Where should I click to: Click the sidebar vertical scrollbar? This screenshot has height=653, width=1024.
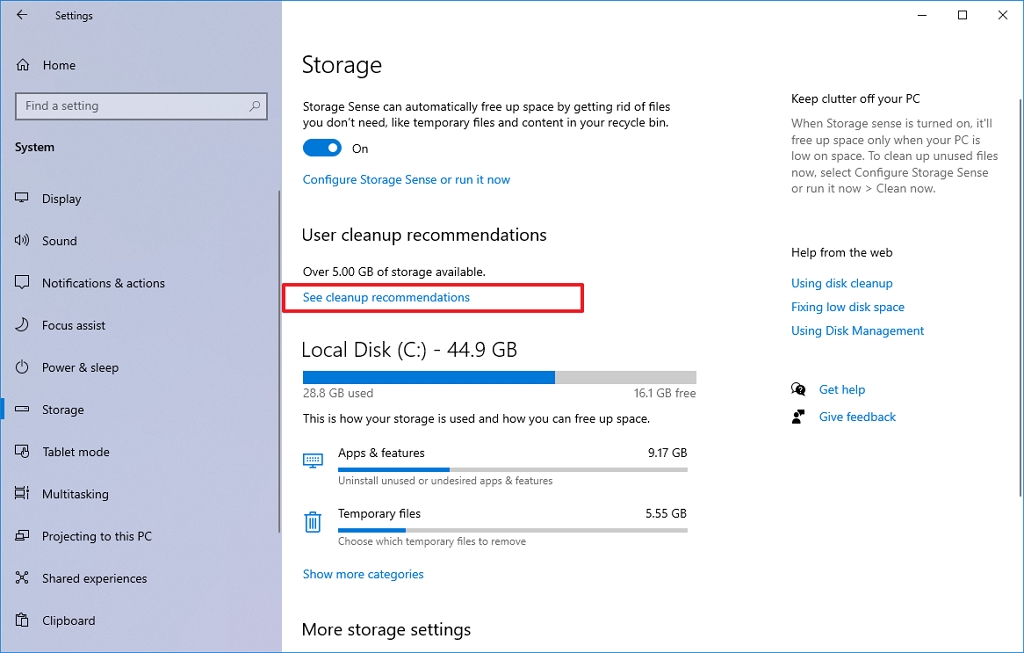coord(279,361)
